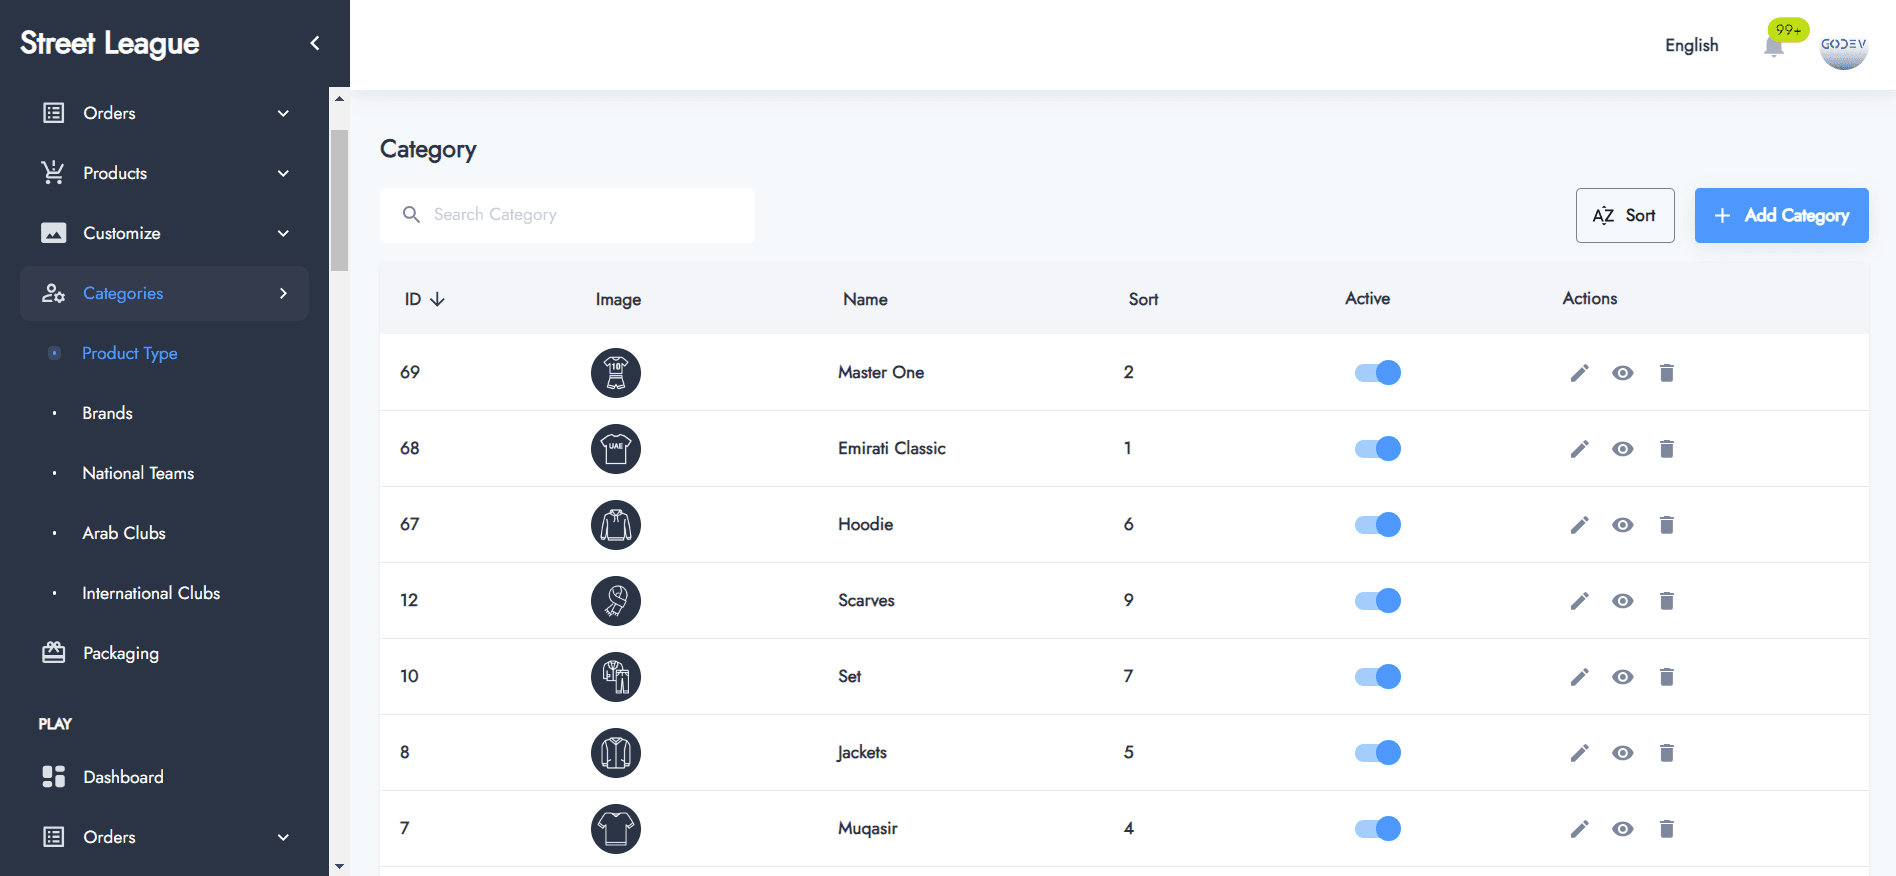
Task: Toggle the Muqasir active switch
Action: (1378, 829)
